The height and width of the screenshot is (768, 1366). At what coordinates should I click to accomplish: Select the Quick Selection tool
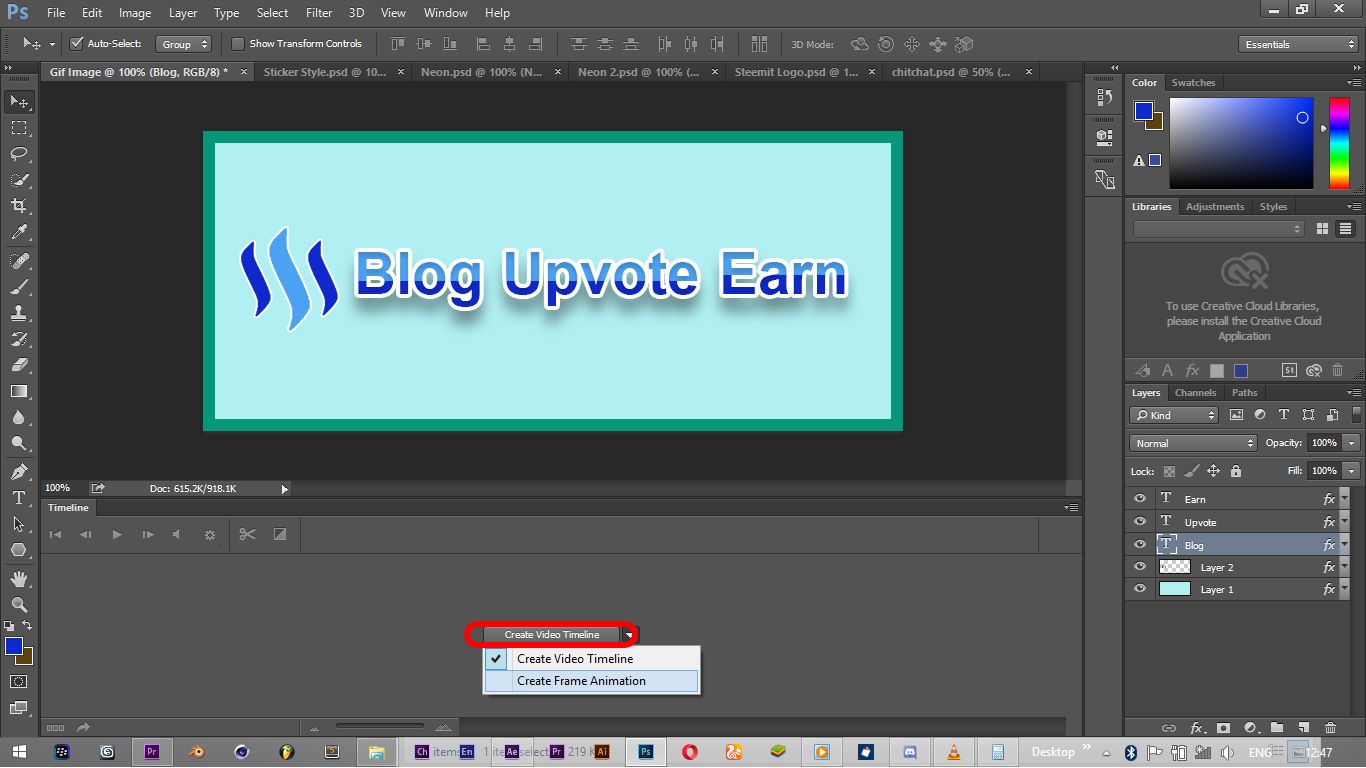tap(19, 180)
